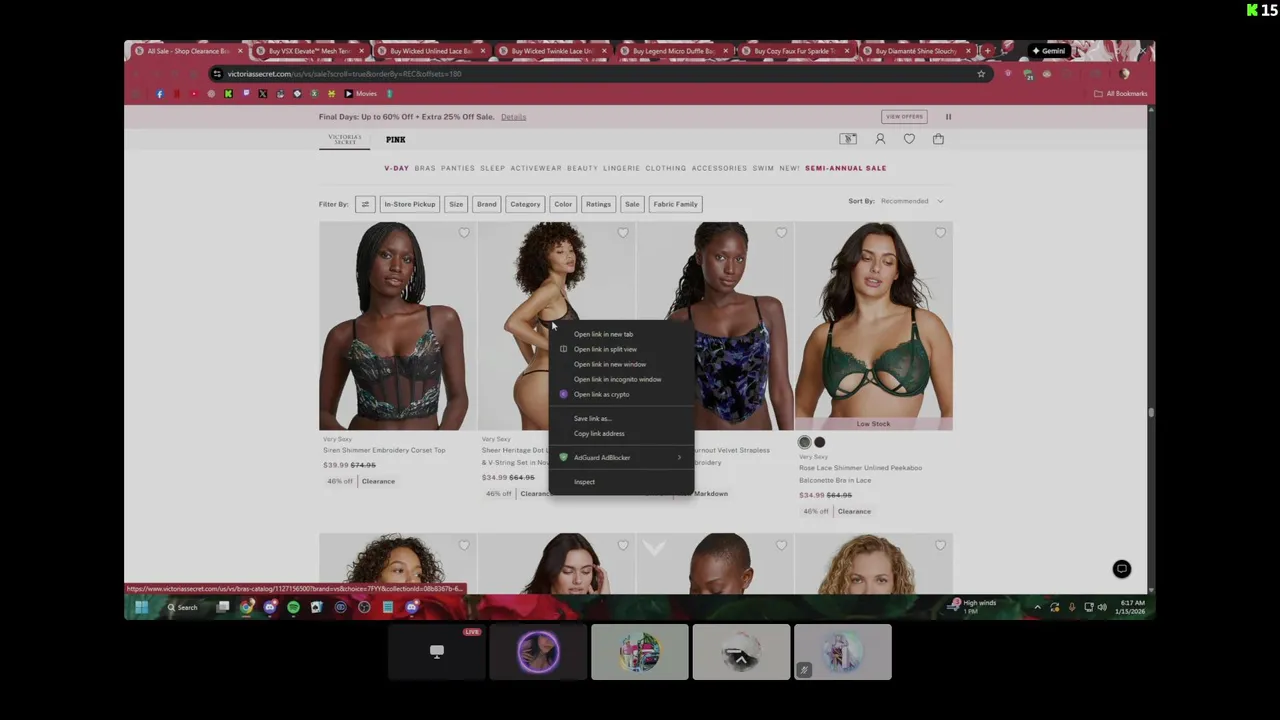Open Rose Lace Shimmer Unlined Peekaboo product title
Image resolution: width=1280 pixels, height=720 pixels.
pyautogui.click(x=860, y=474)
